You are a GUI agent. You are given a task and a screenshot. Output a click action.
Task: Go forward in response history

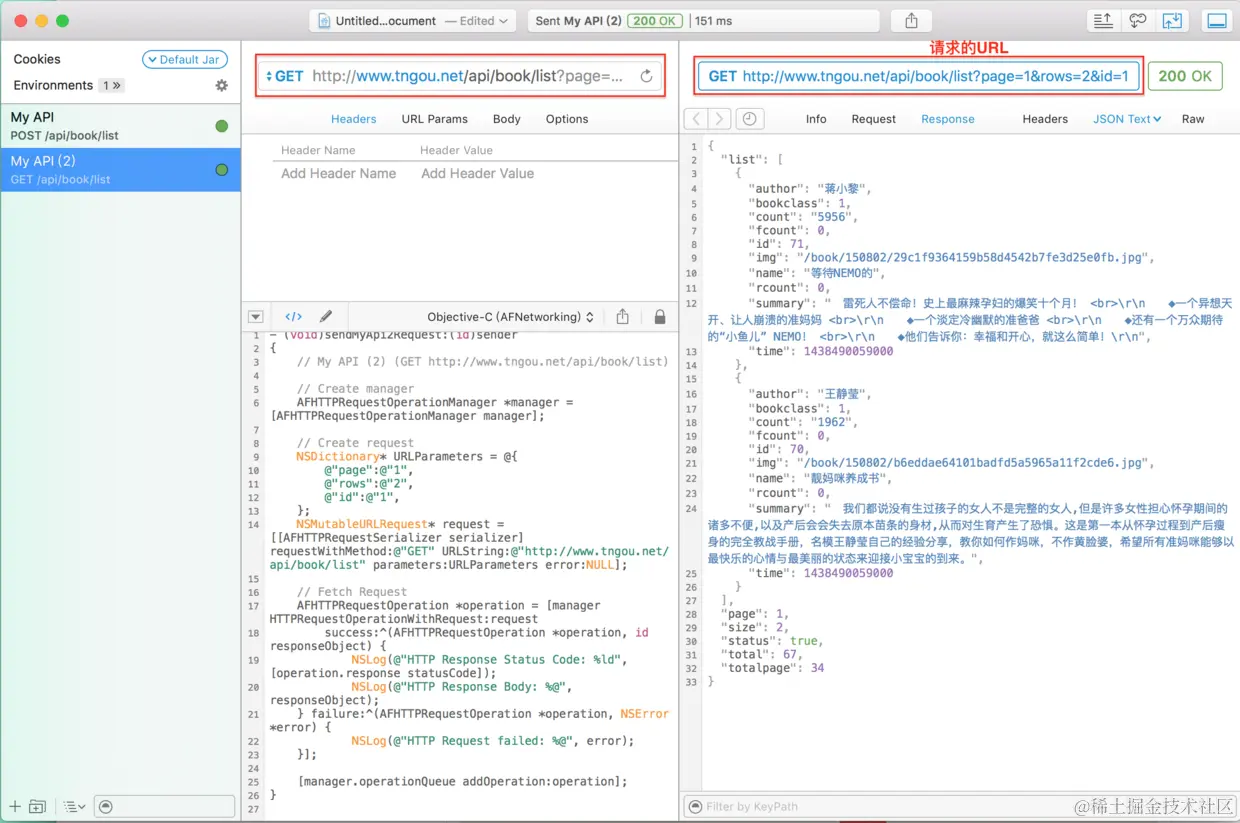[x=720, y=119]
